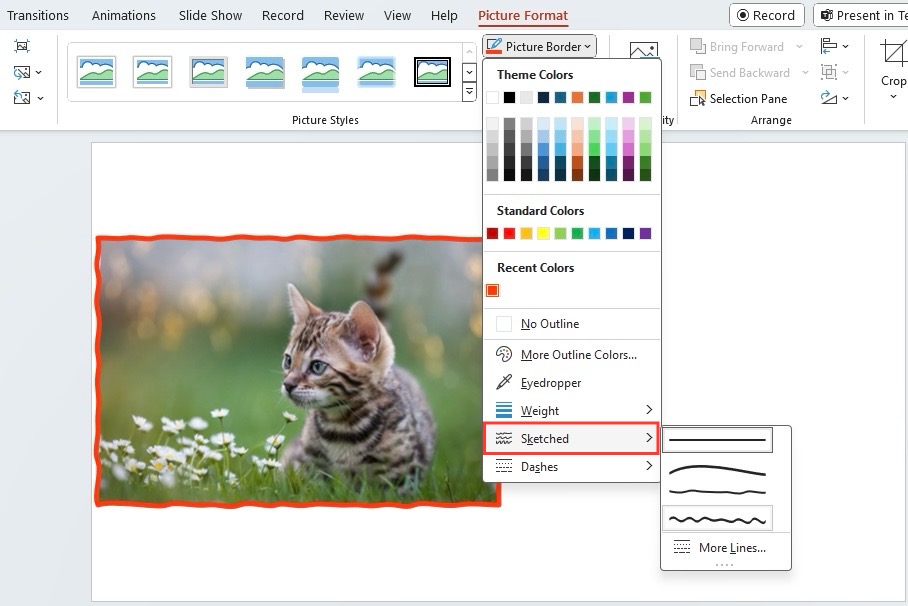908x606 pixels.
Task: Open the Transitions ribbon tab
Action: 38,16
